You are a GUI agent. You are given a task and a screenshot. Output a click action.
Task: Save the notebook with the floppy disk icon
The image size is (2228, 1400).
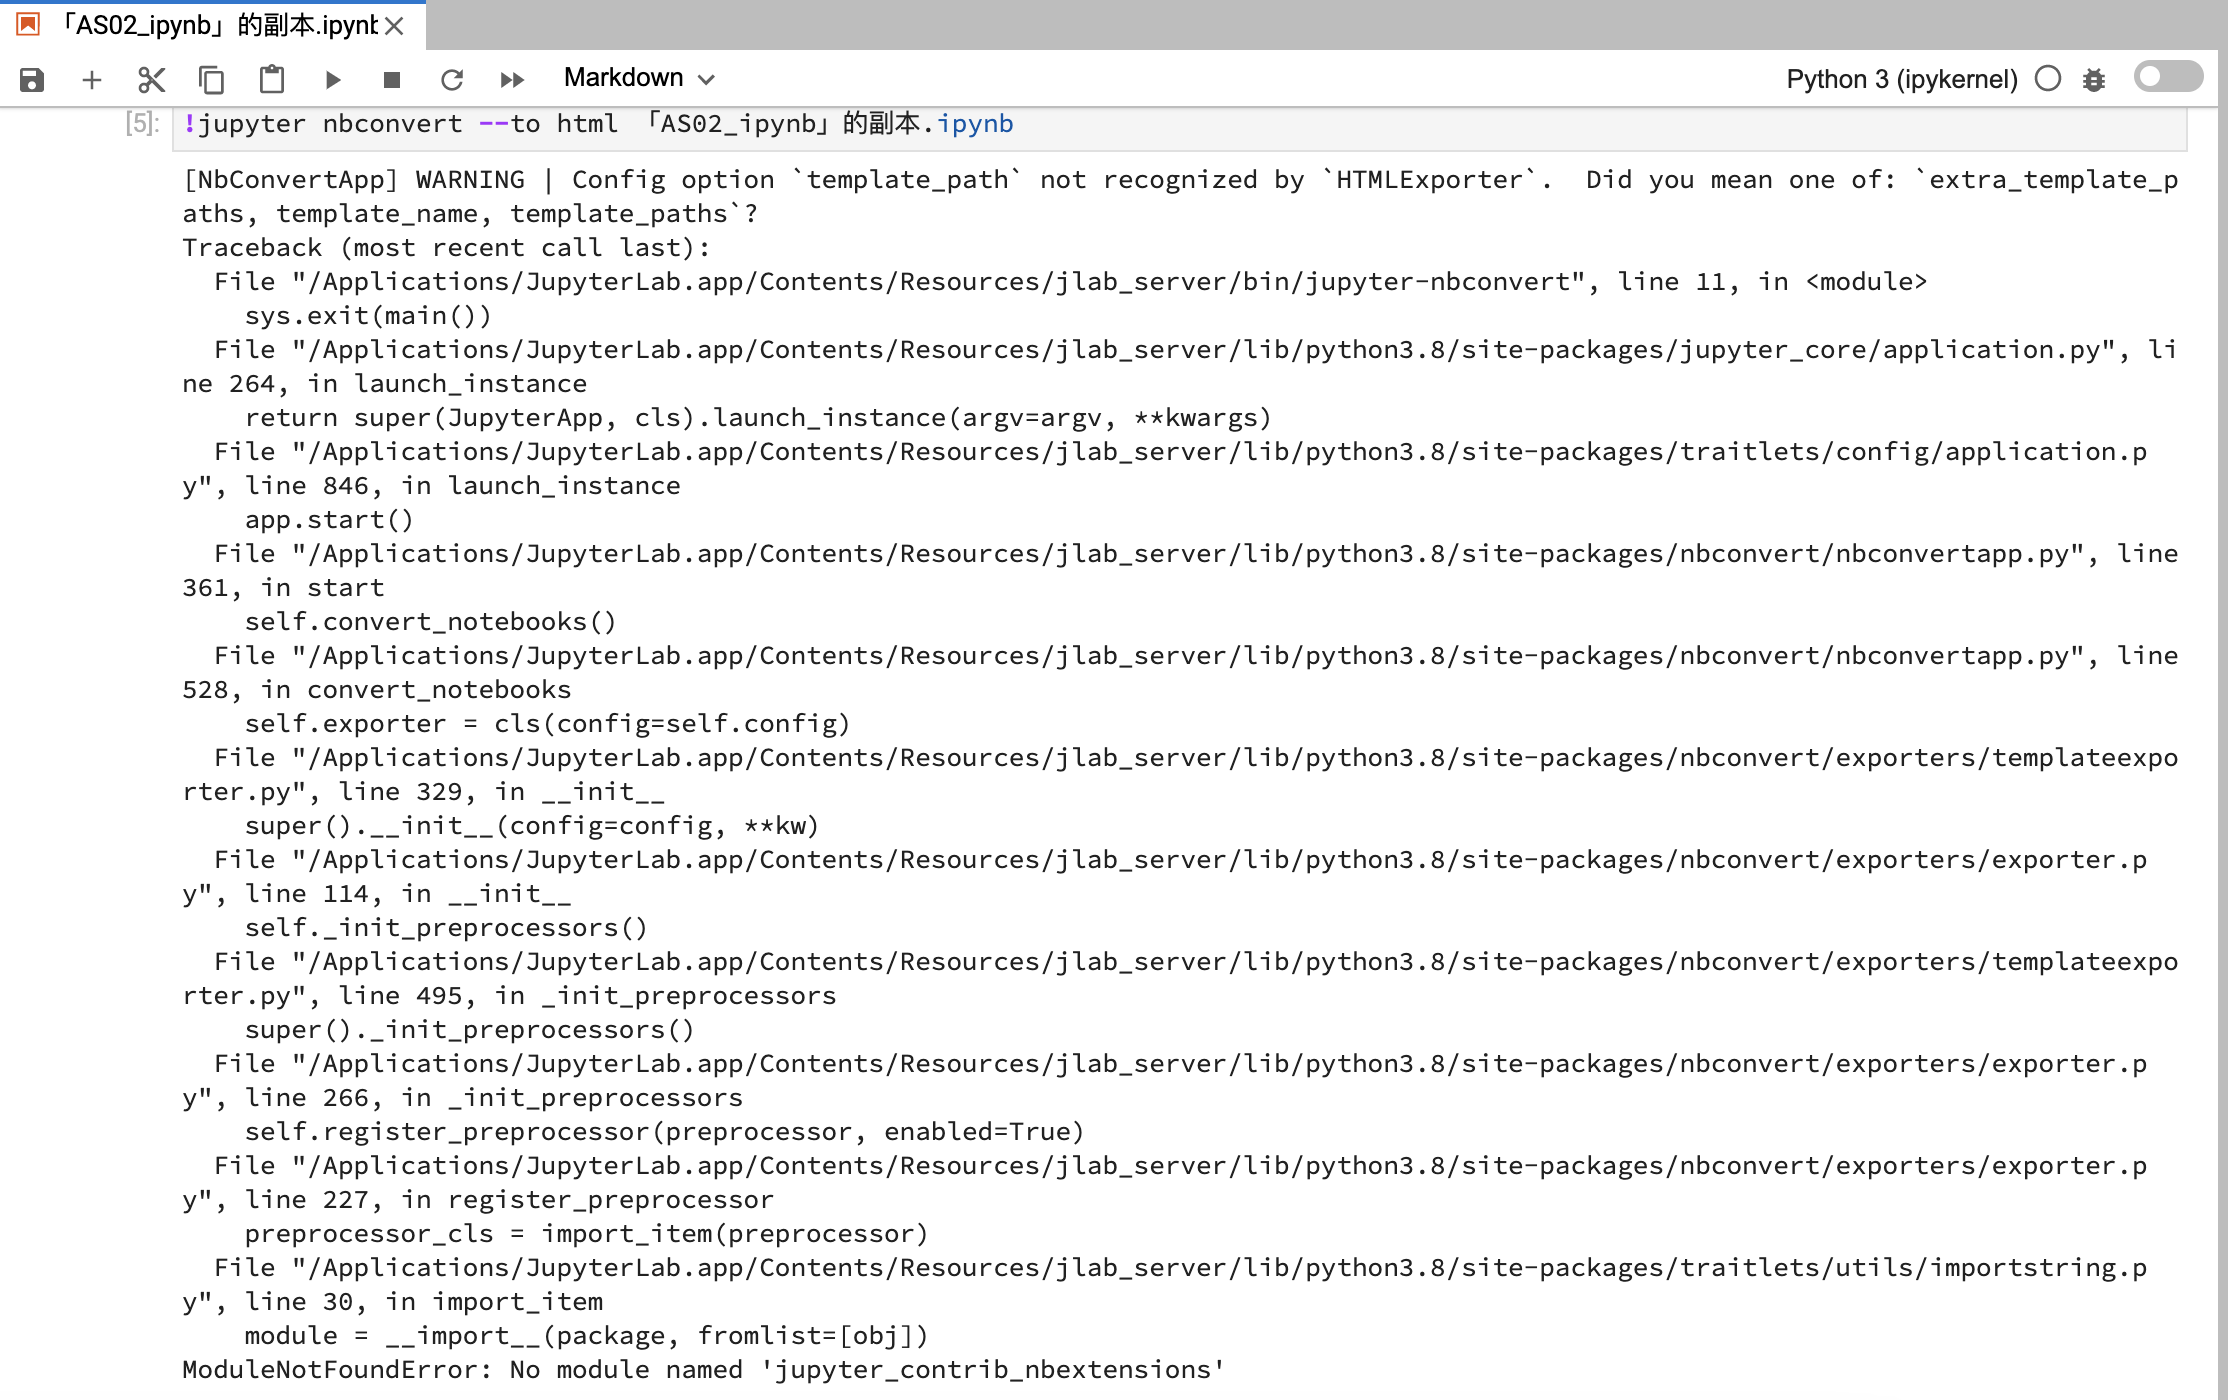(x=32, y=79)
